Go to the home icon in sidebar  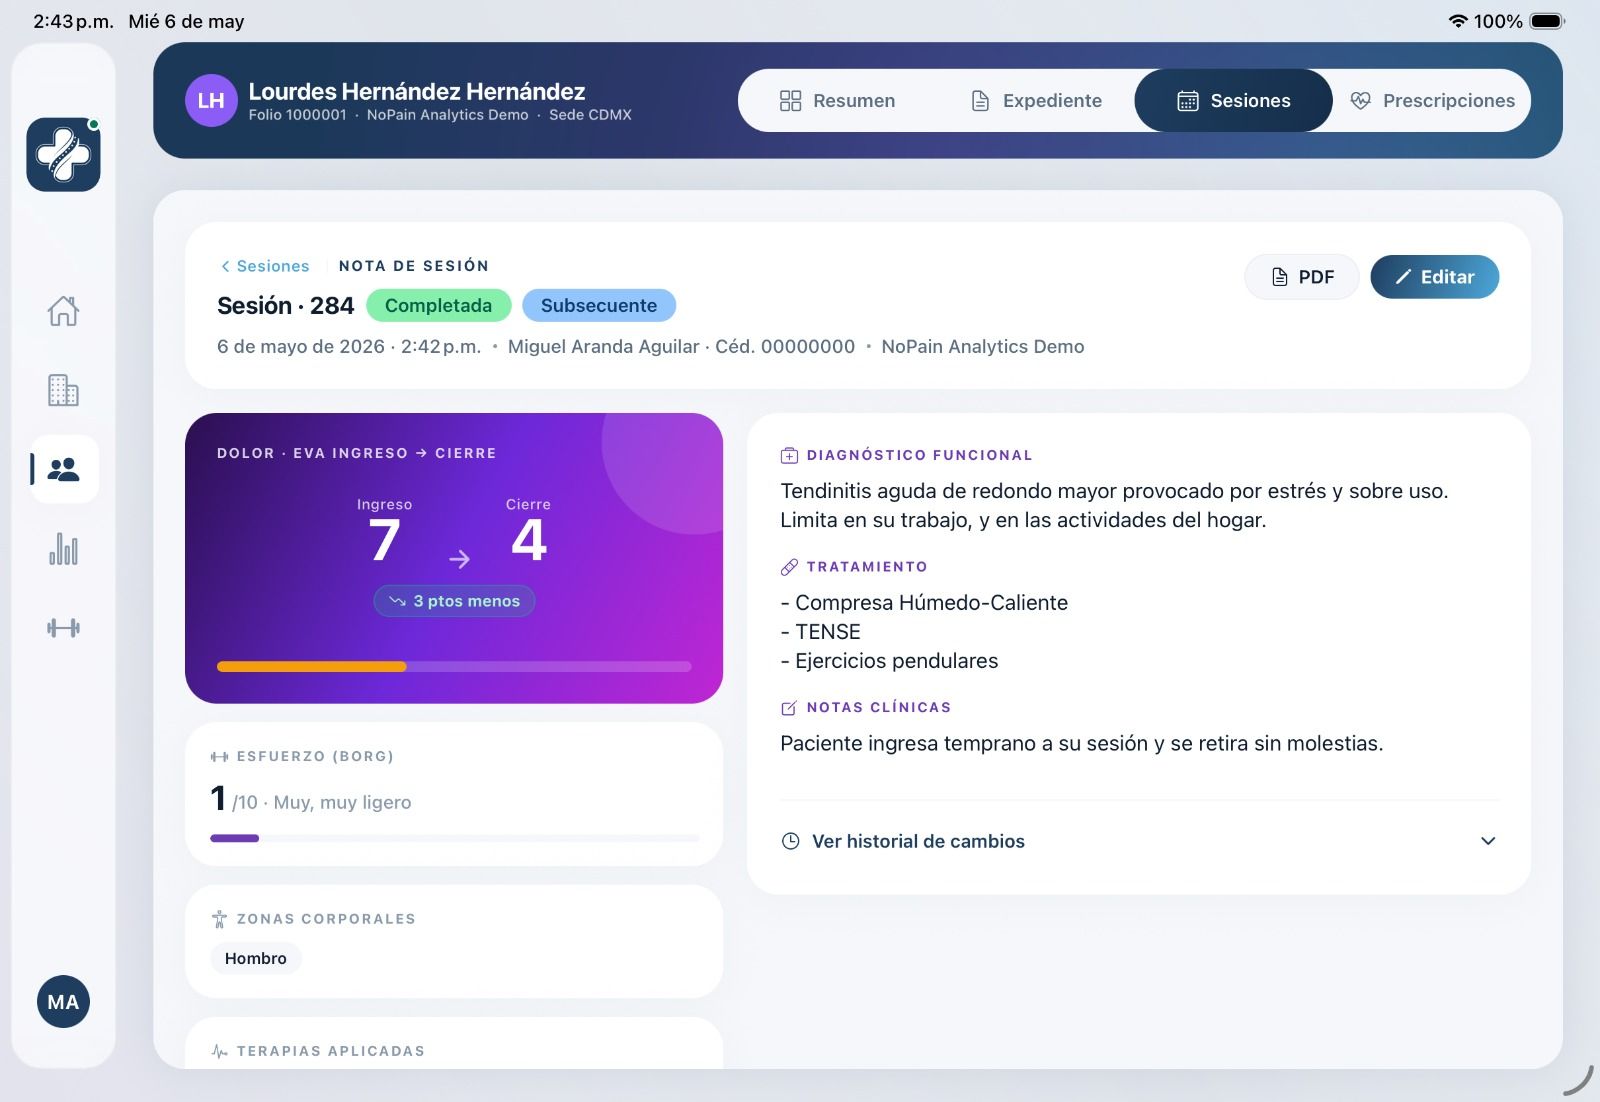(63, 311)
